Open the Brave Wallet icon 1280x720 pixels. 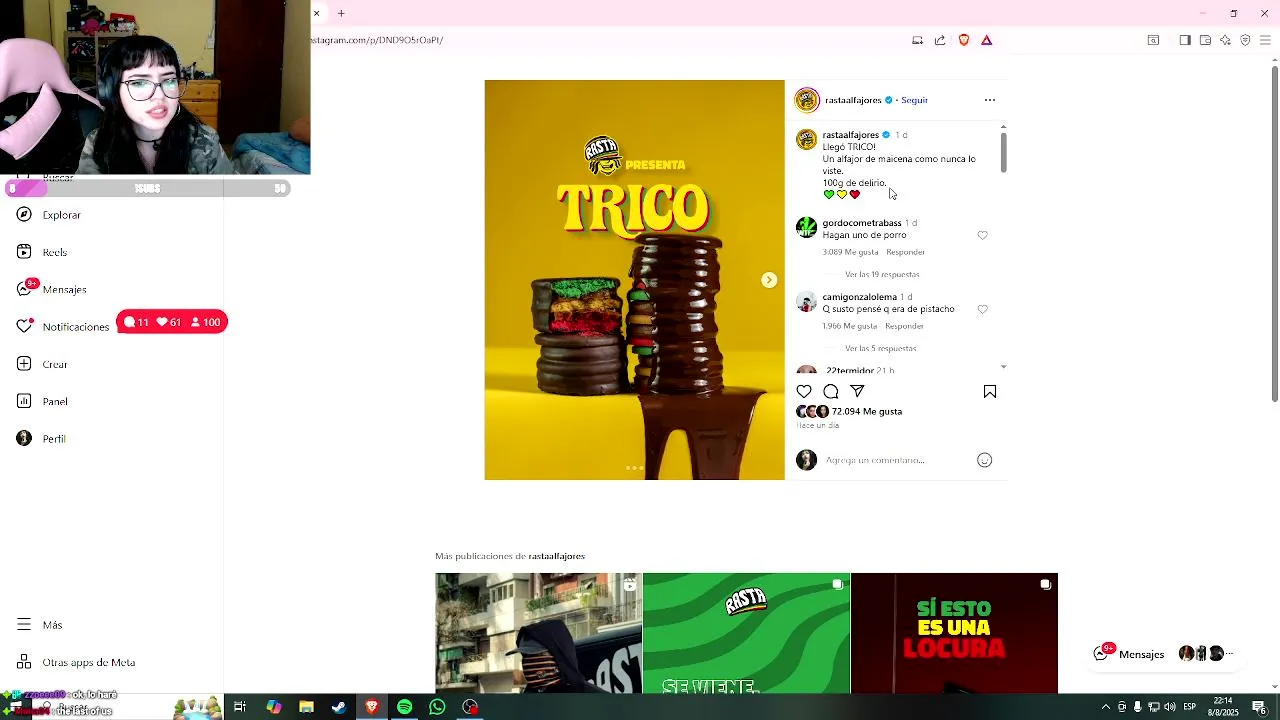click(x=1205, y=40)
